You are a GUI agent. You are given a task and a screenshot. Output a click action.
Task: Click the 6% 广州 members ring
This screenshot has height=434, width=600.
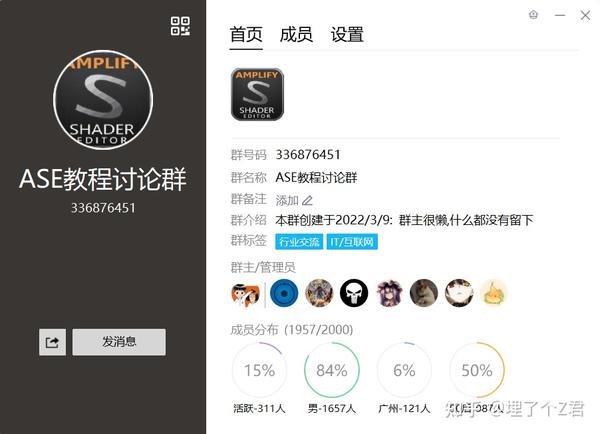[404, 370]
